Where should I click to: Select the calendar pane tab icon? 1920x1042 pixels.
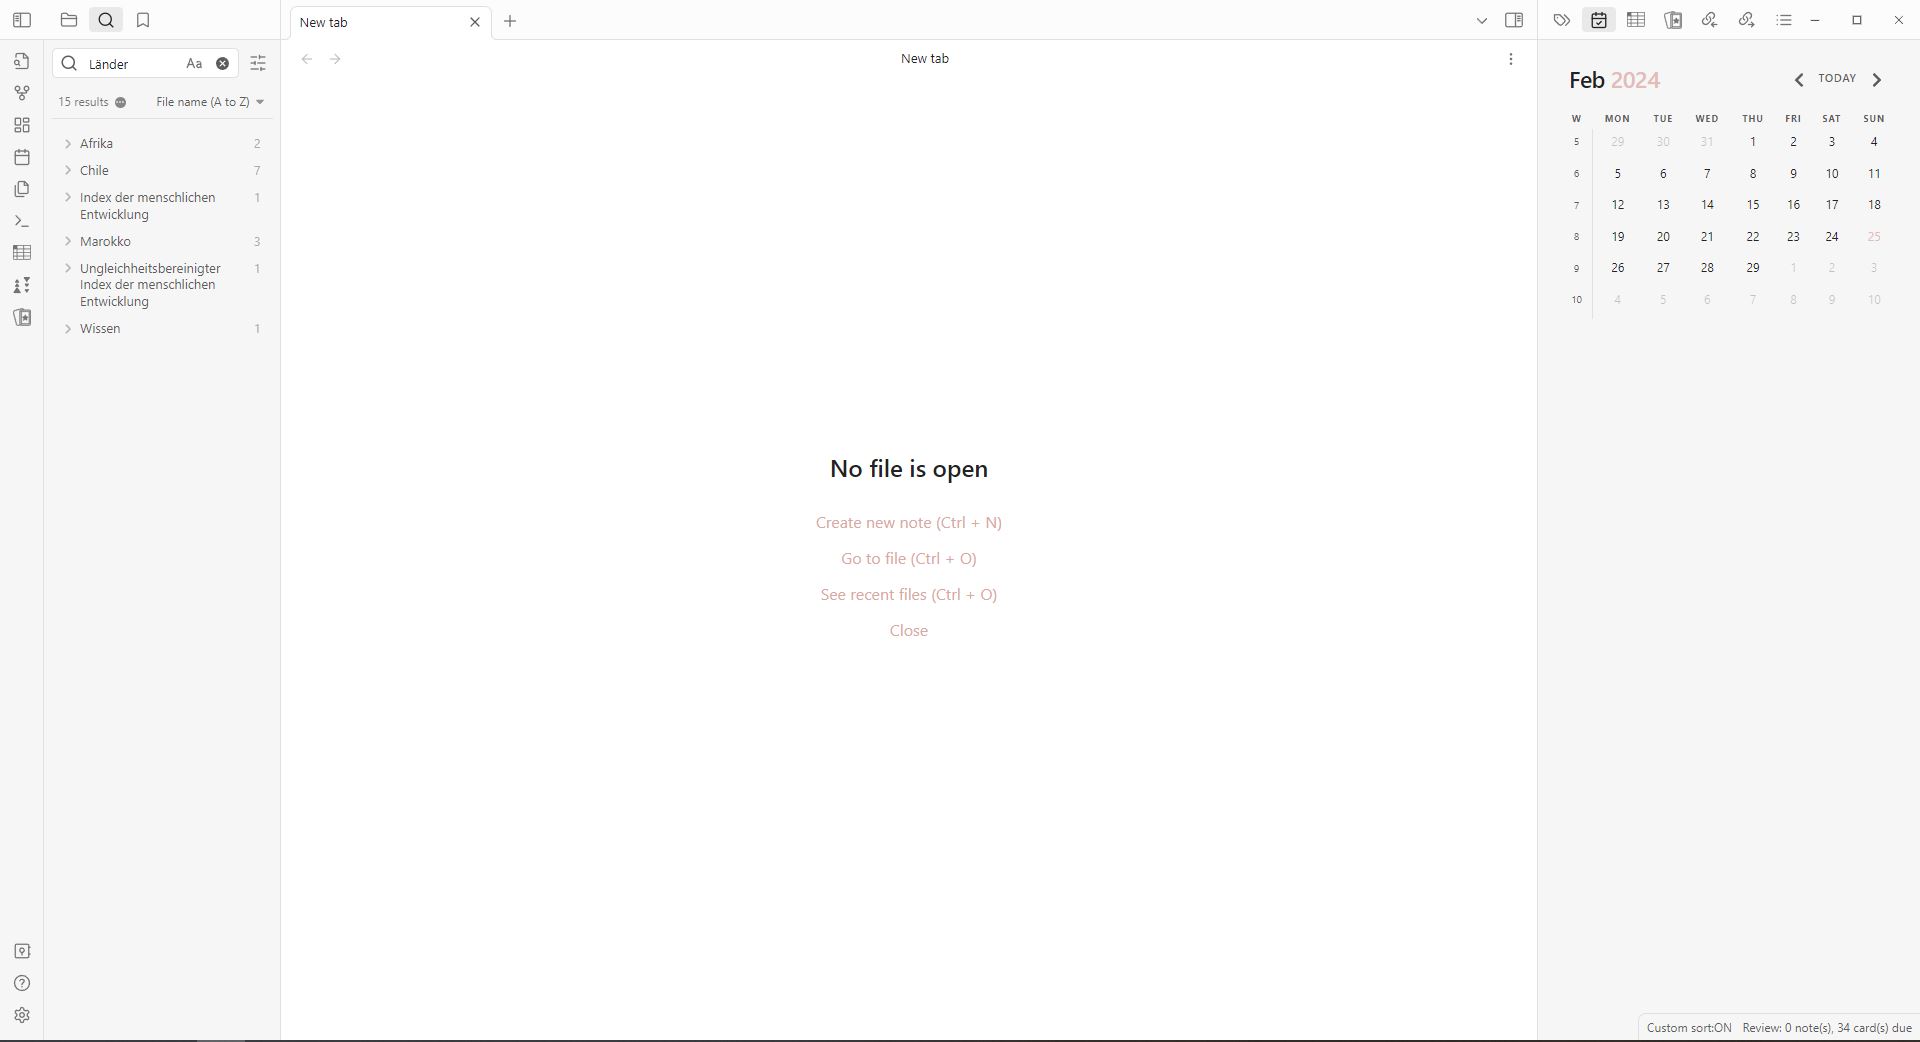(x=1599, y=20)
